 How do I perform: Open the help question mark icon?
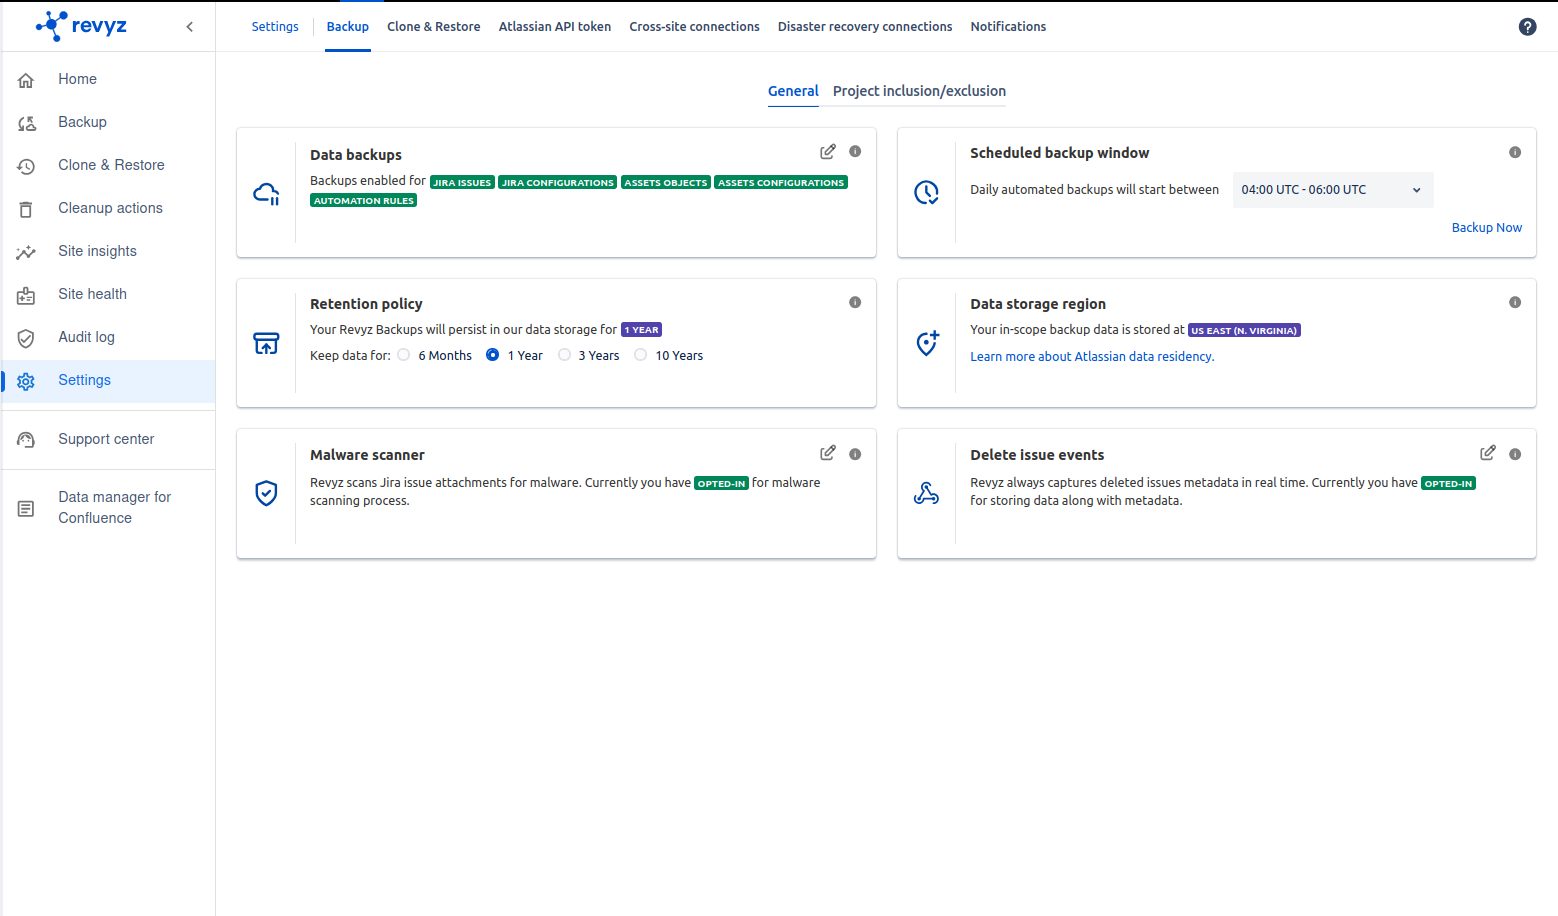[1527, 27]
